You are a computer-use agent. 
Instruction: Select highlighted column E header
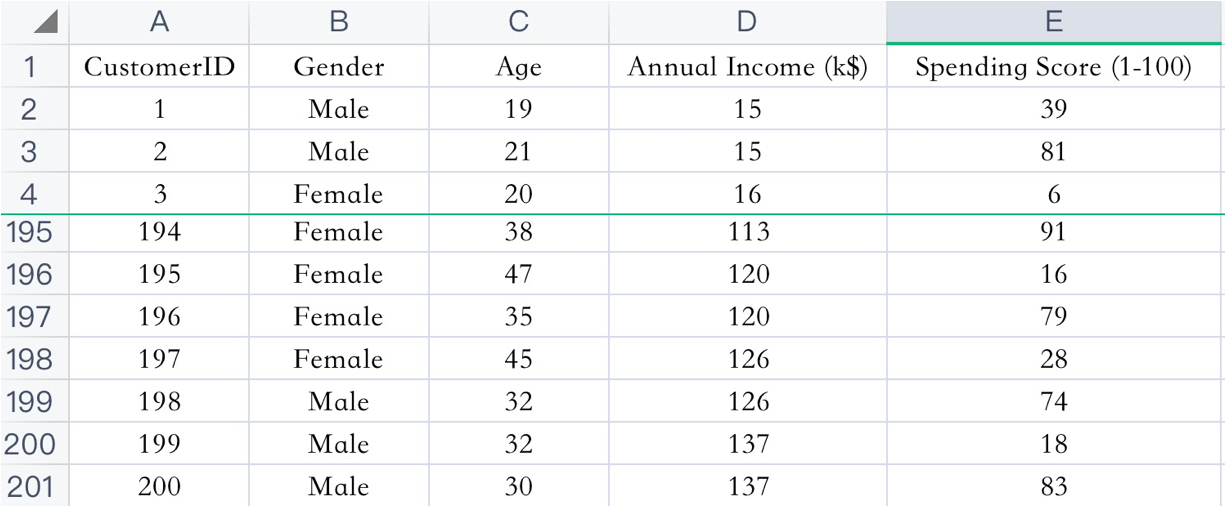pos(1055,22)
